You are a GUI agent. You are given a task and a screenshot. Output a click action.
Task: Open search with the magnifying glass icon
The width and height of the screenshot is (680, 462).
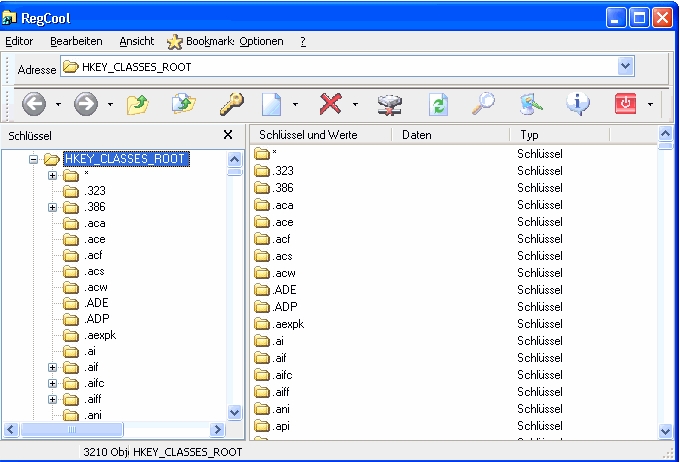pos(484,103)
